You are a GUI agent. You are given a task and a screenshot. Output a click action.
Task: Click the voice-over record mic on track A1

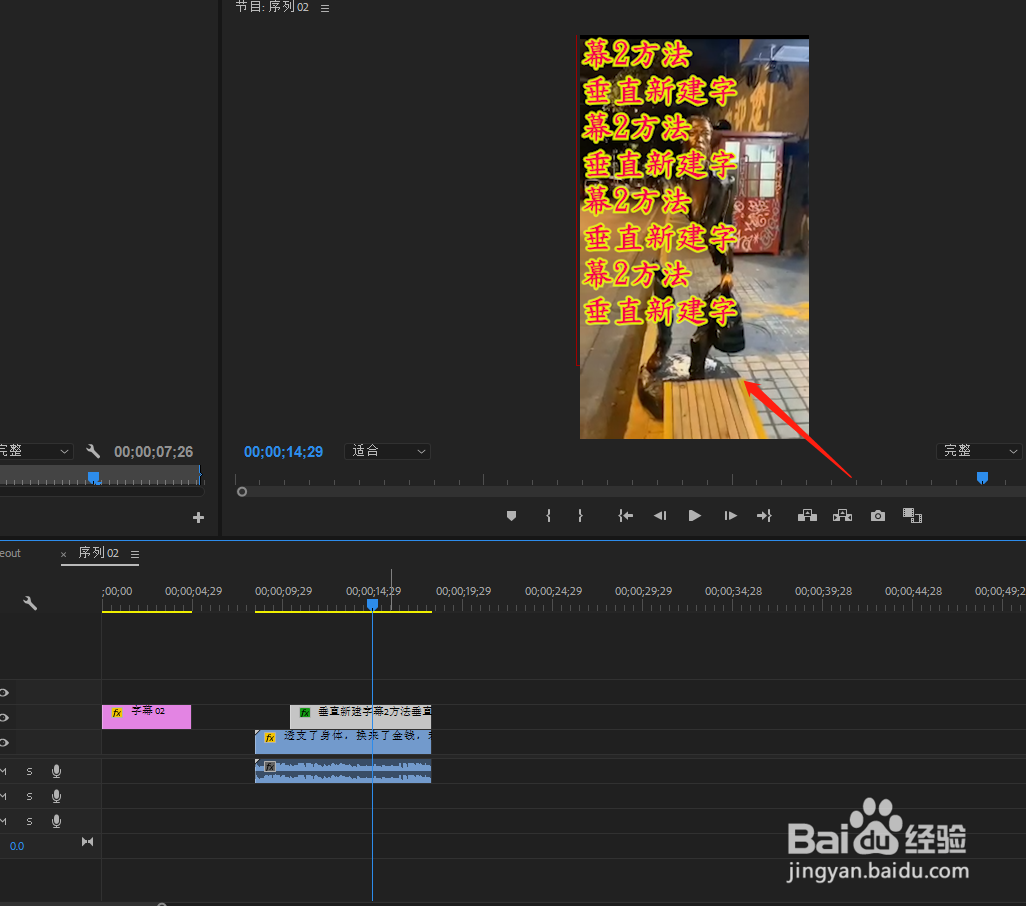pos(56,771)
